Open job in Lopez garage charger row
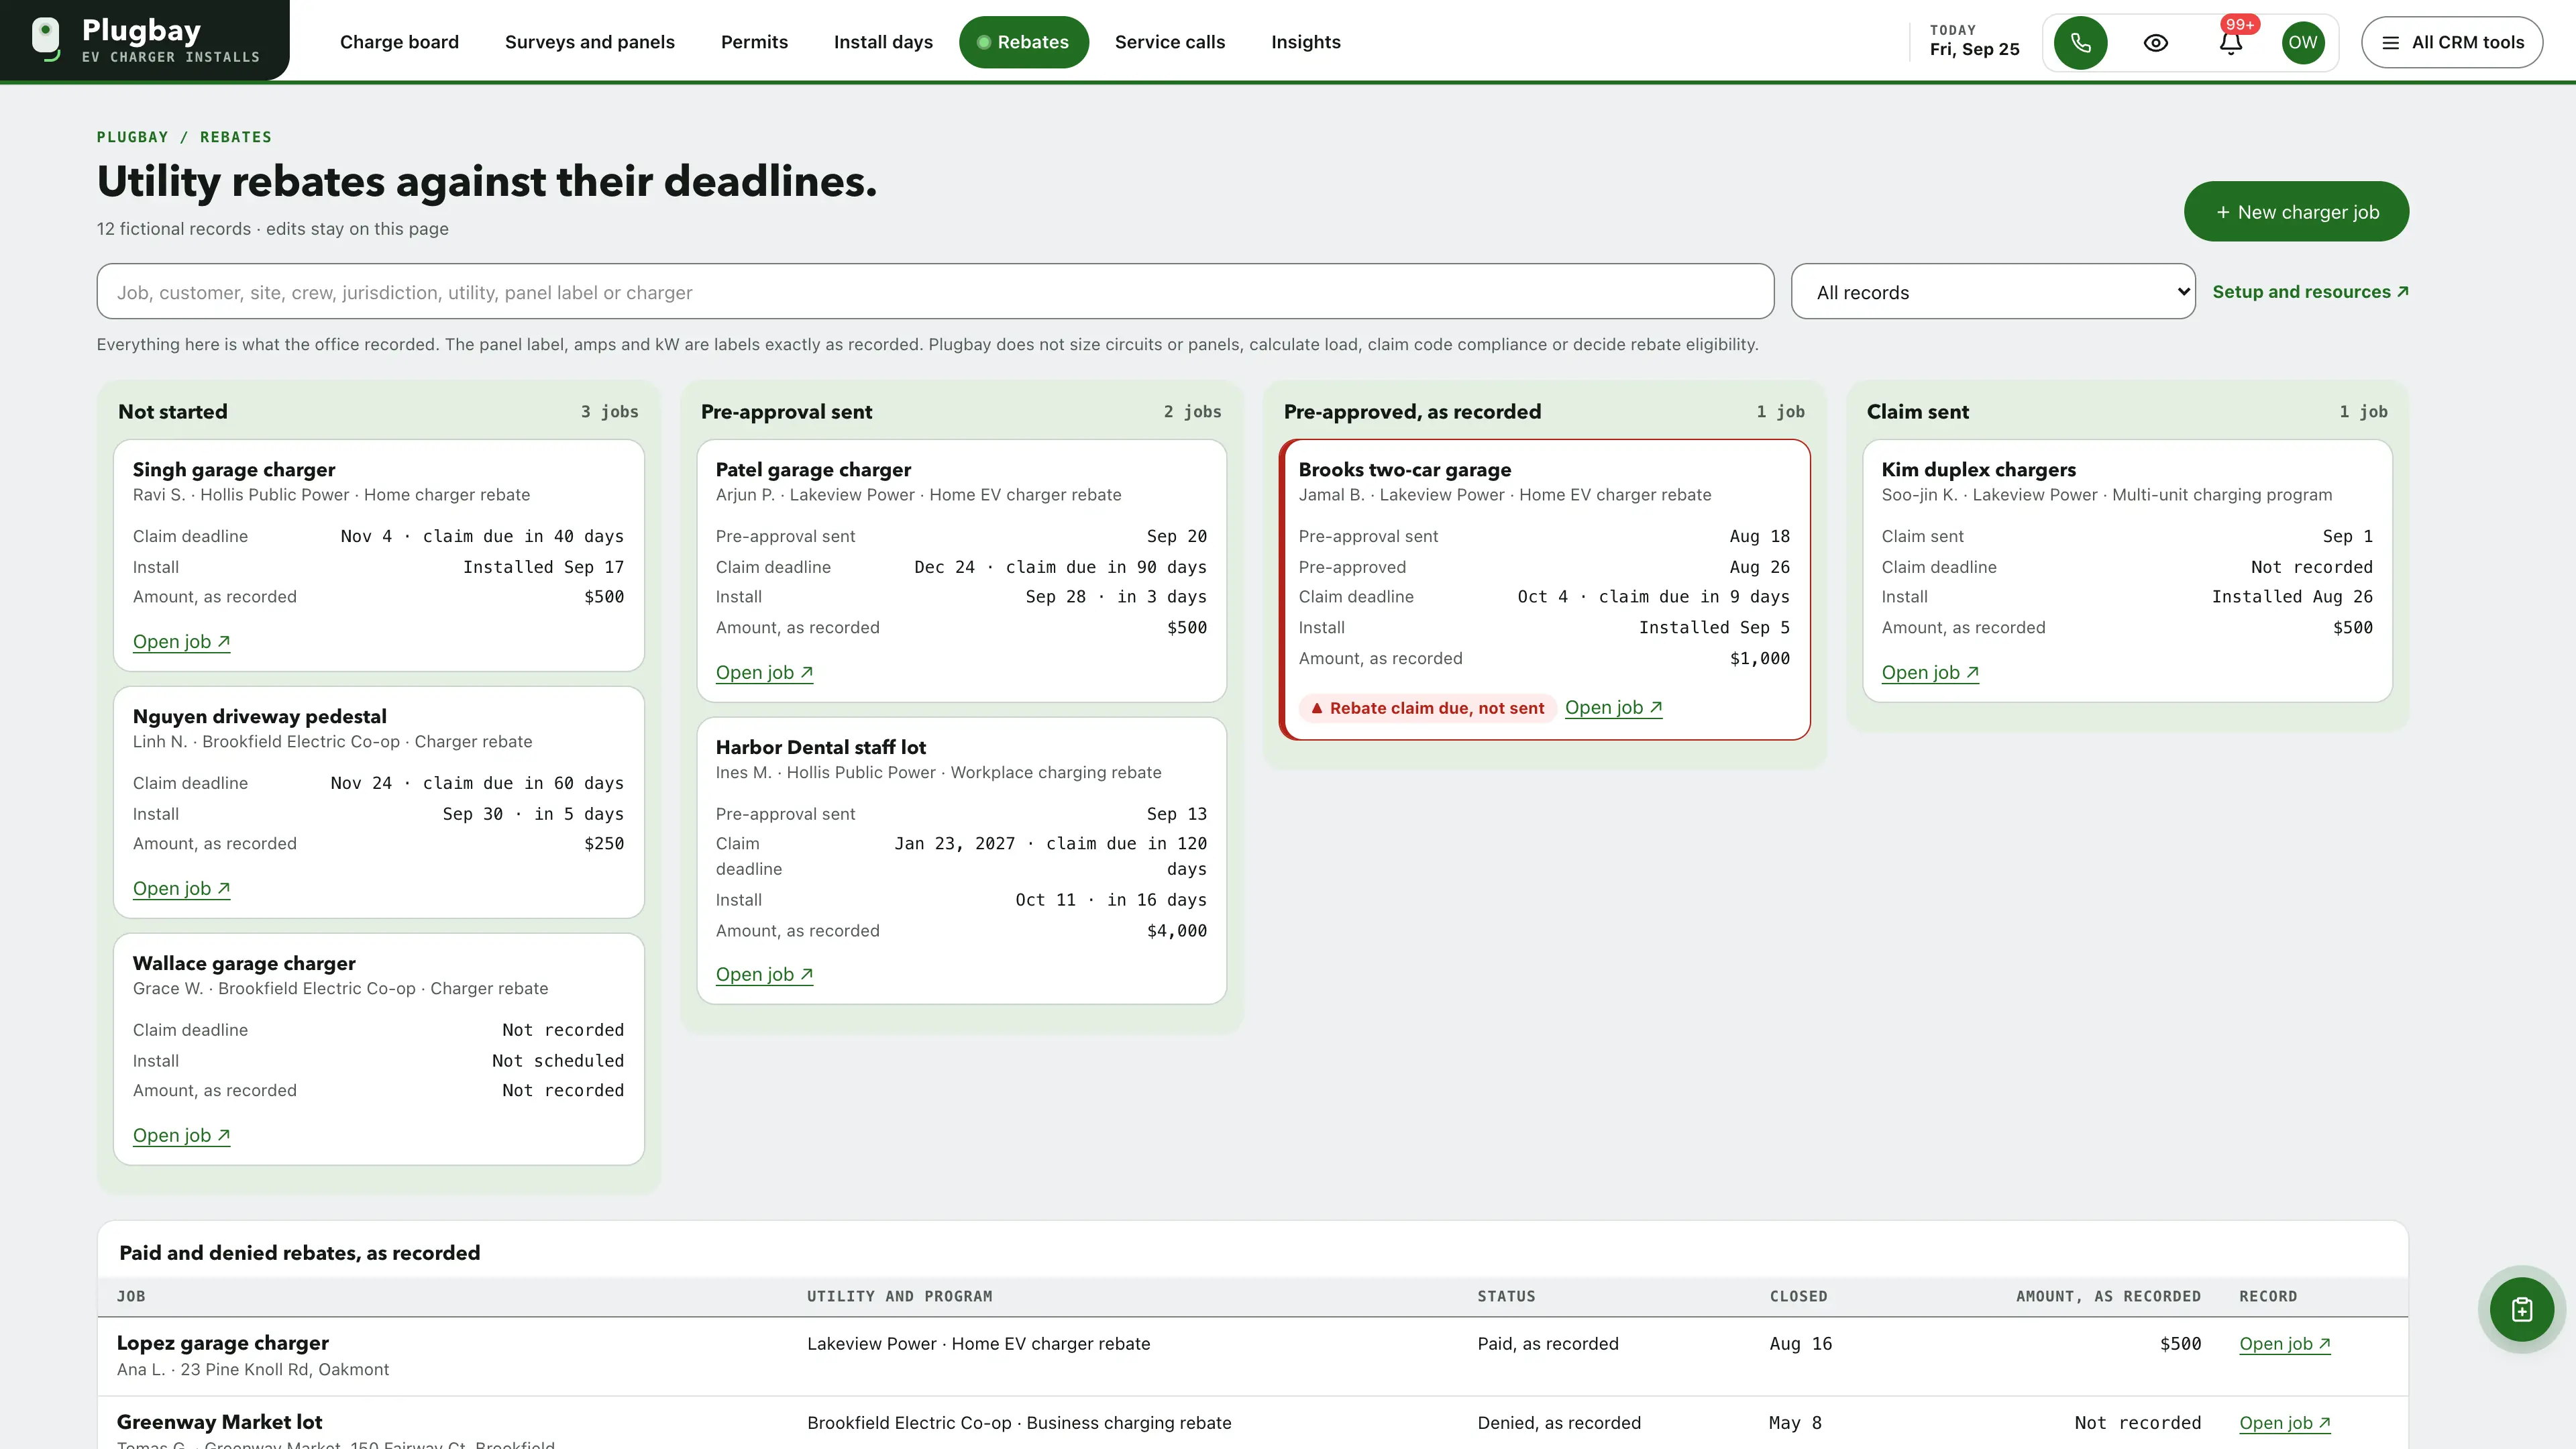The image size is (2576, 1449). click(x=2285, y=1344)
